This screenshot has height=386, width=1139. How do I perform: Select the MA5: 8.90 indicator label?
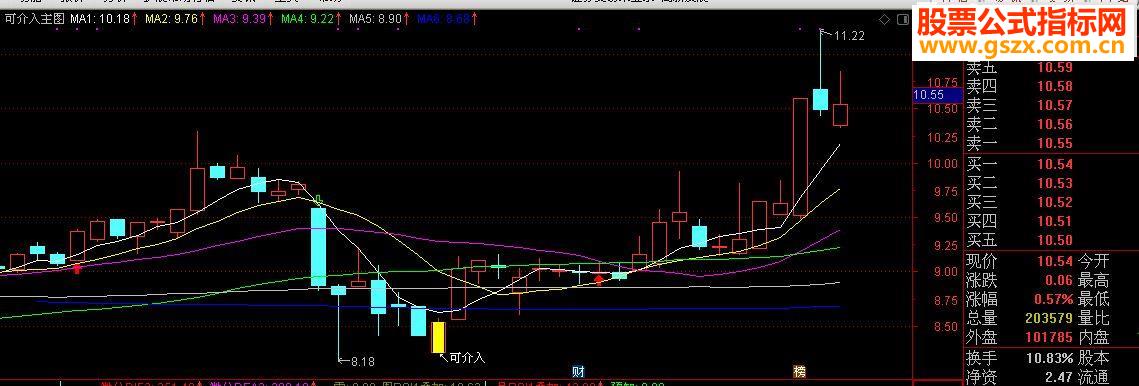(376, 19)
